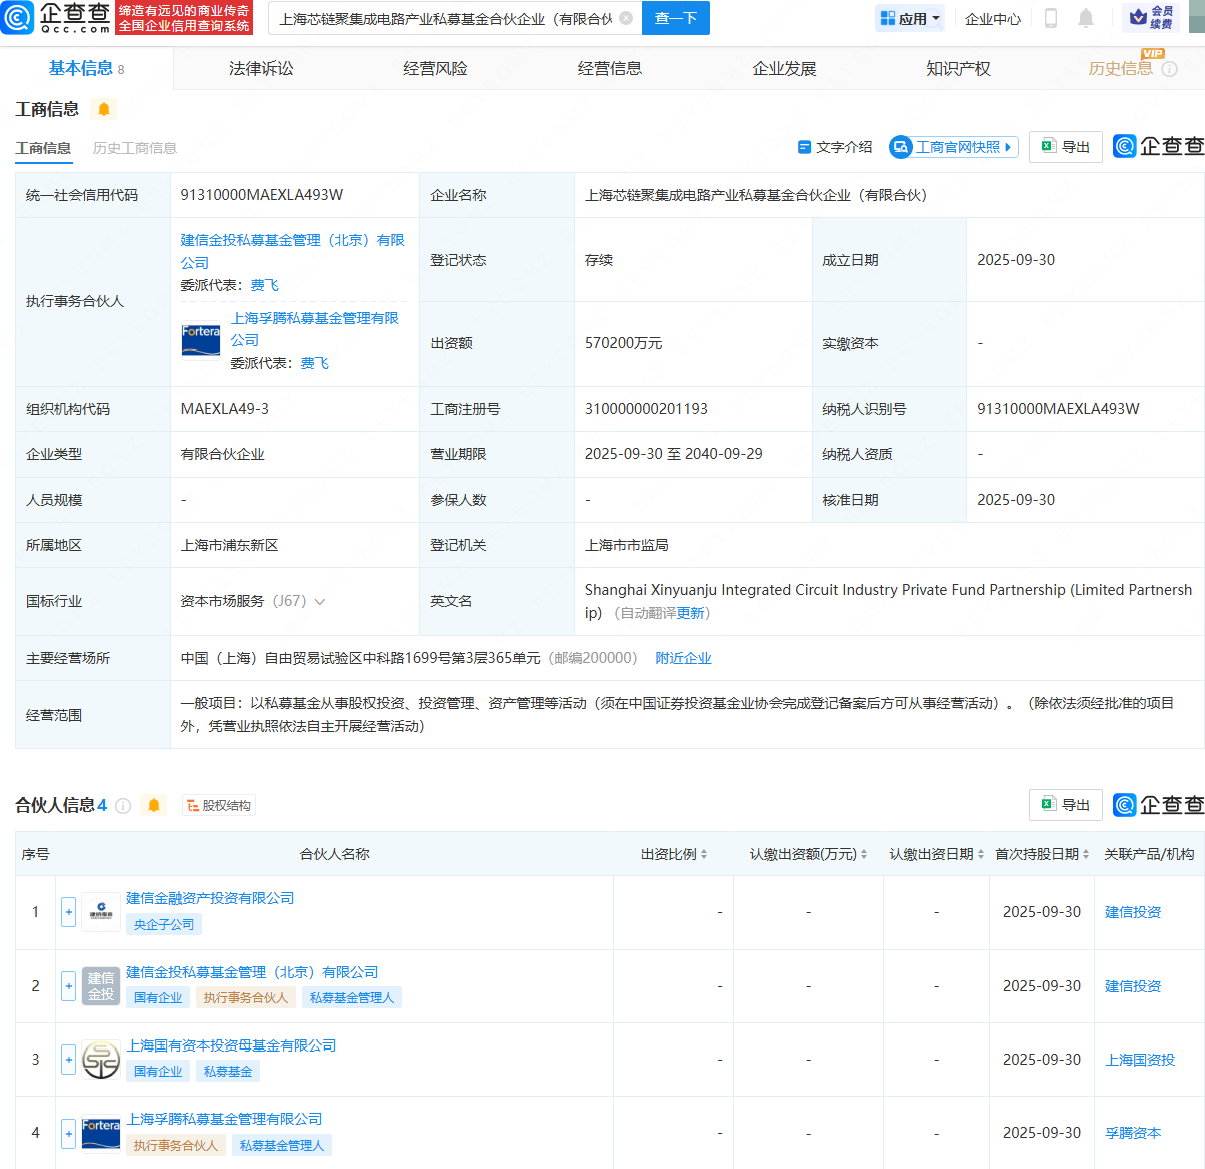Clear the search box text
The height and width of the screenshot is (1169, 1205).
626,18
